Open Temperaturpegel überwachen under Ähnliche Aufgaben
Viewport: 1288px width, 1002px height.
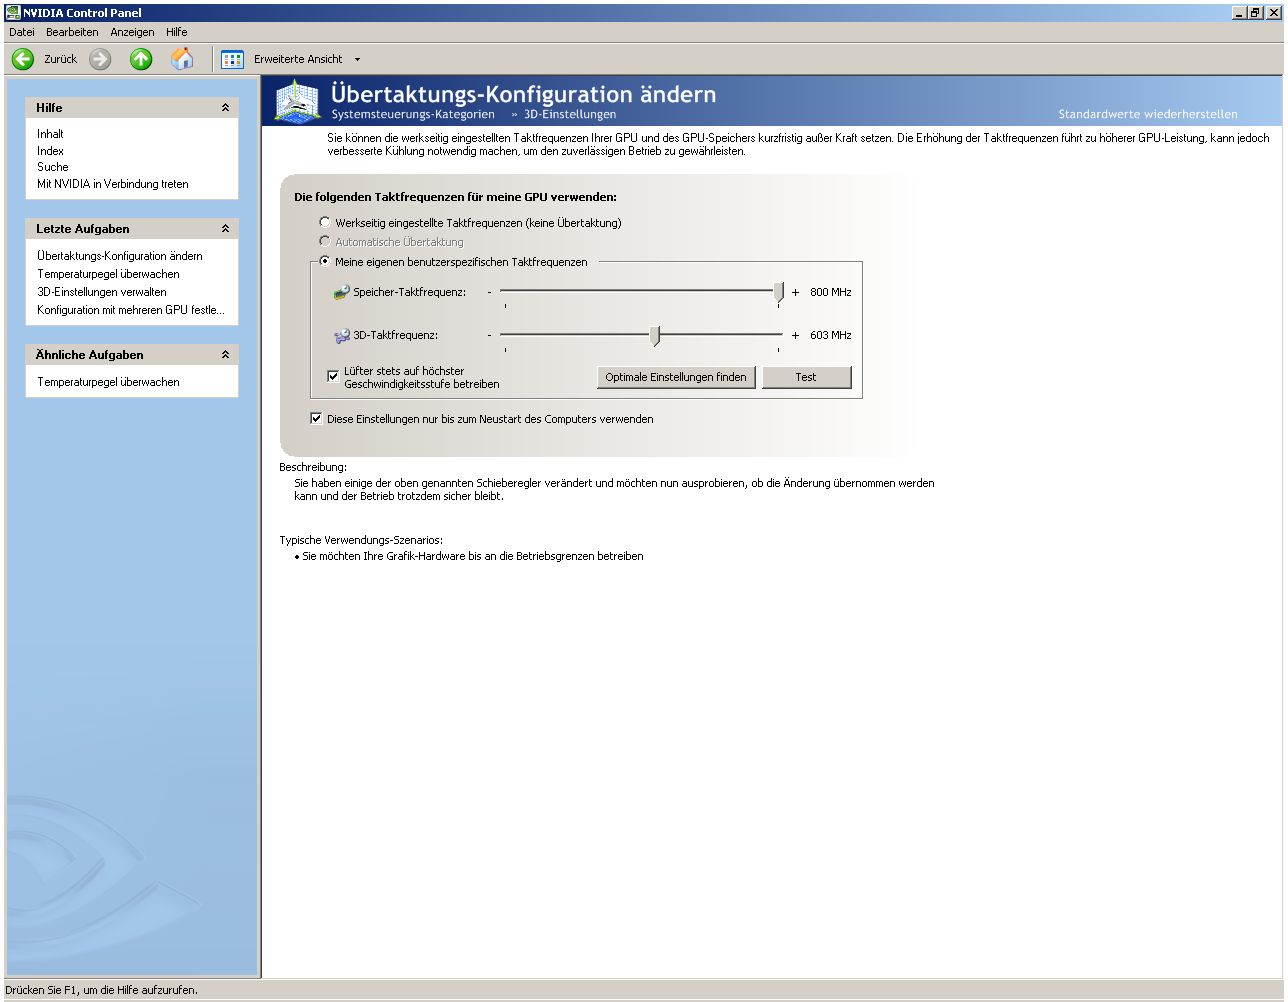click(109, 382)
